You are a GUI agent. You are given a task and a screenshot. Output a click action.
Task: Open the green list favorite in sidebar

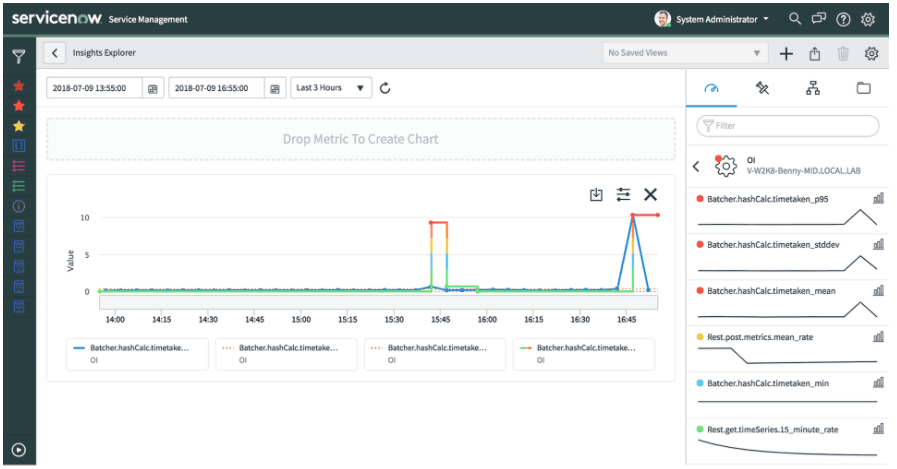pyautogui.click(x=19, y=186)
